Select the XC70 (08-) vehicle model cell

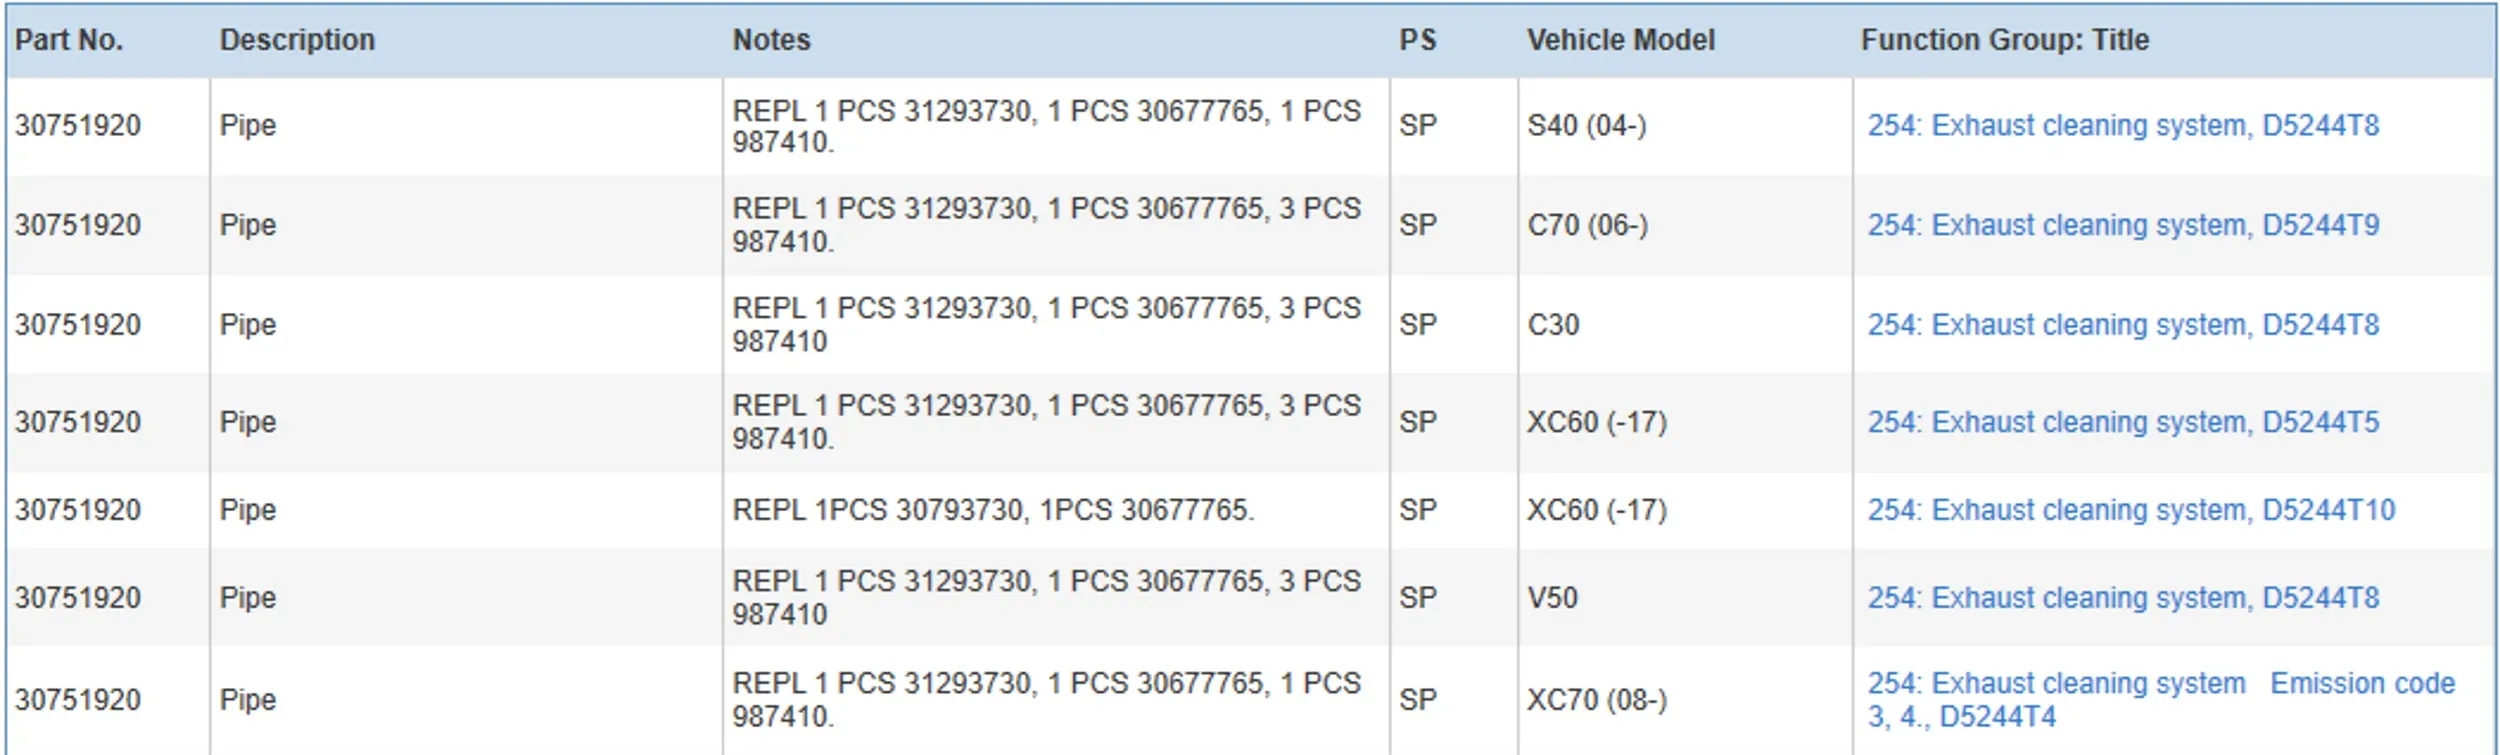(x=1596, y=699)
